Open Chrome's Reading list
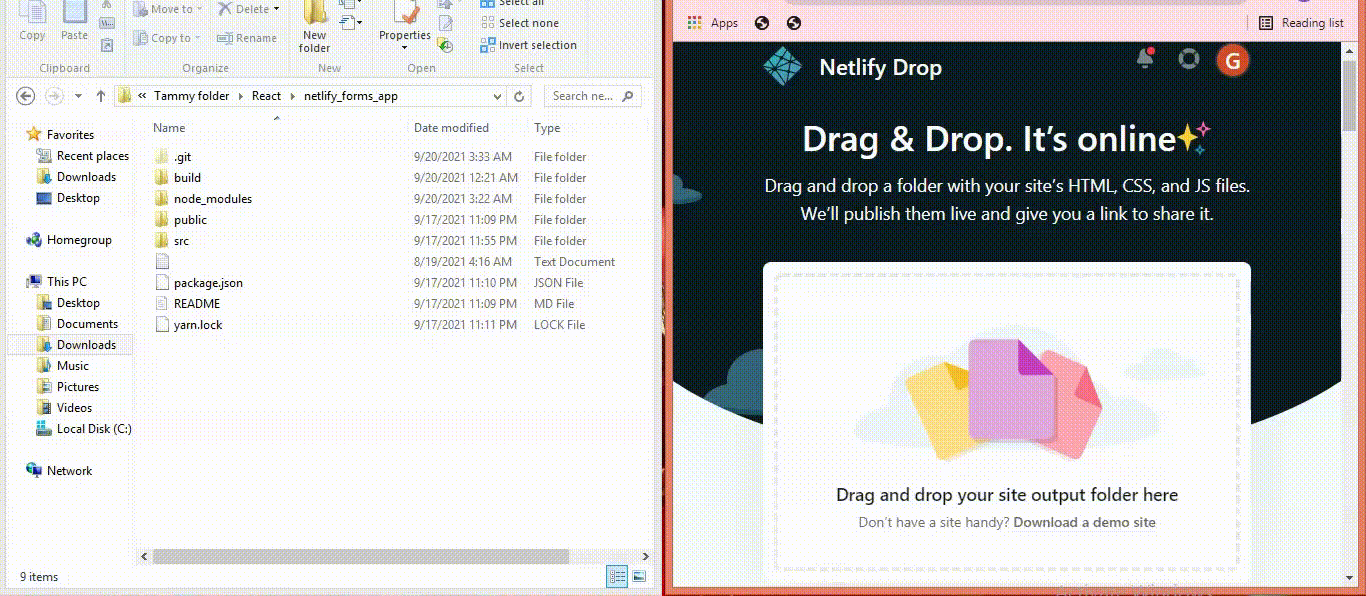This screenshot has width=1366, height=596. pyautogui.click(x=1301, y=23)
